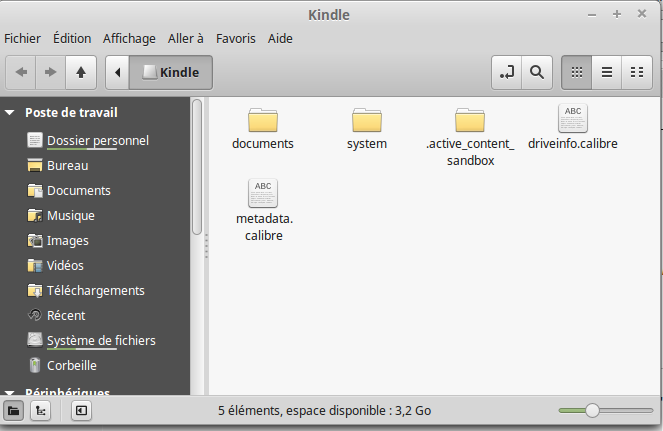The height and width of the screenshot is (431, 663).
Task: Click the path bar left scroll arrow
Action: click(x=118, y=72)
